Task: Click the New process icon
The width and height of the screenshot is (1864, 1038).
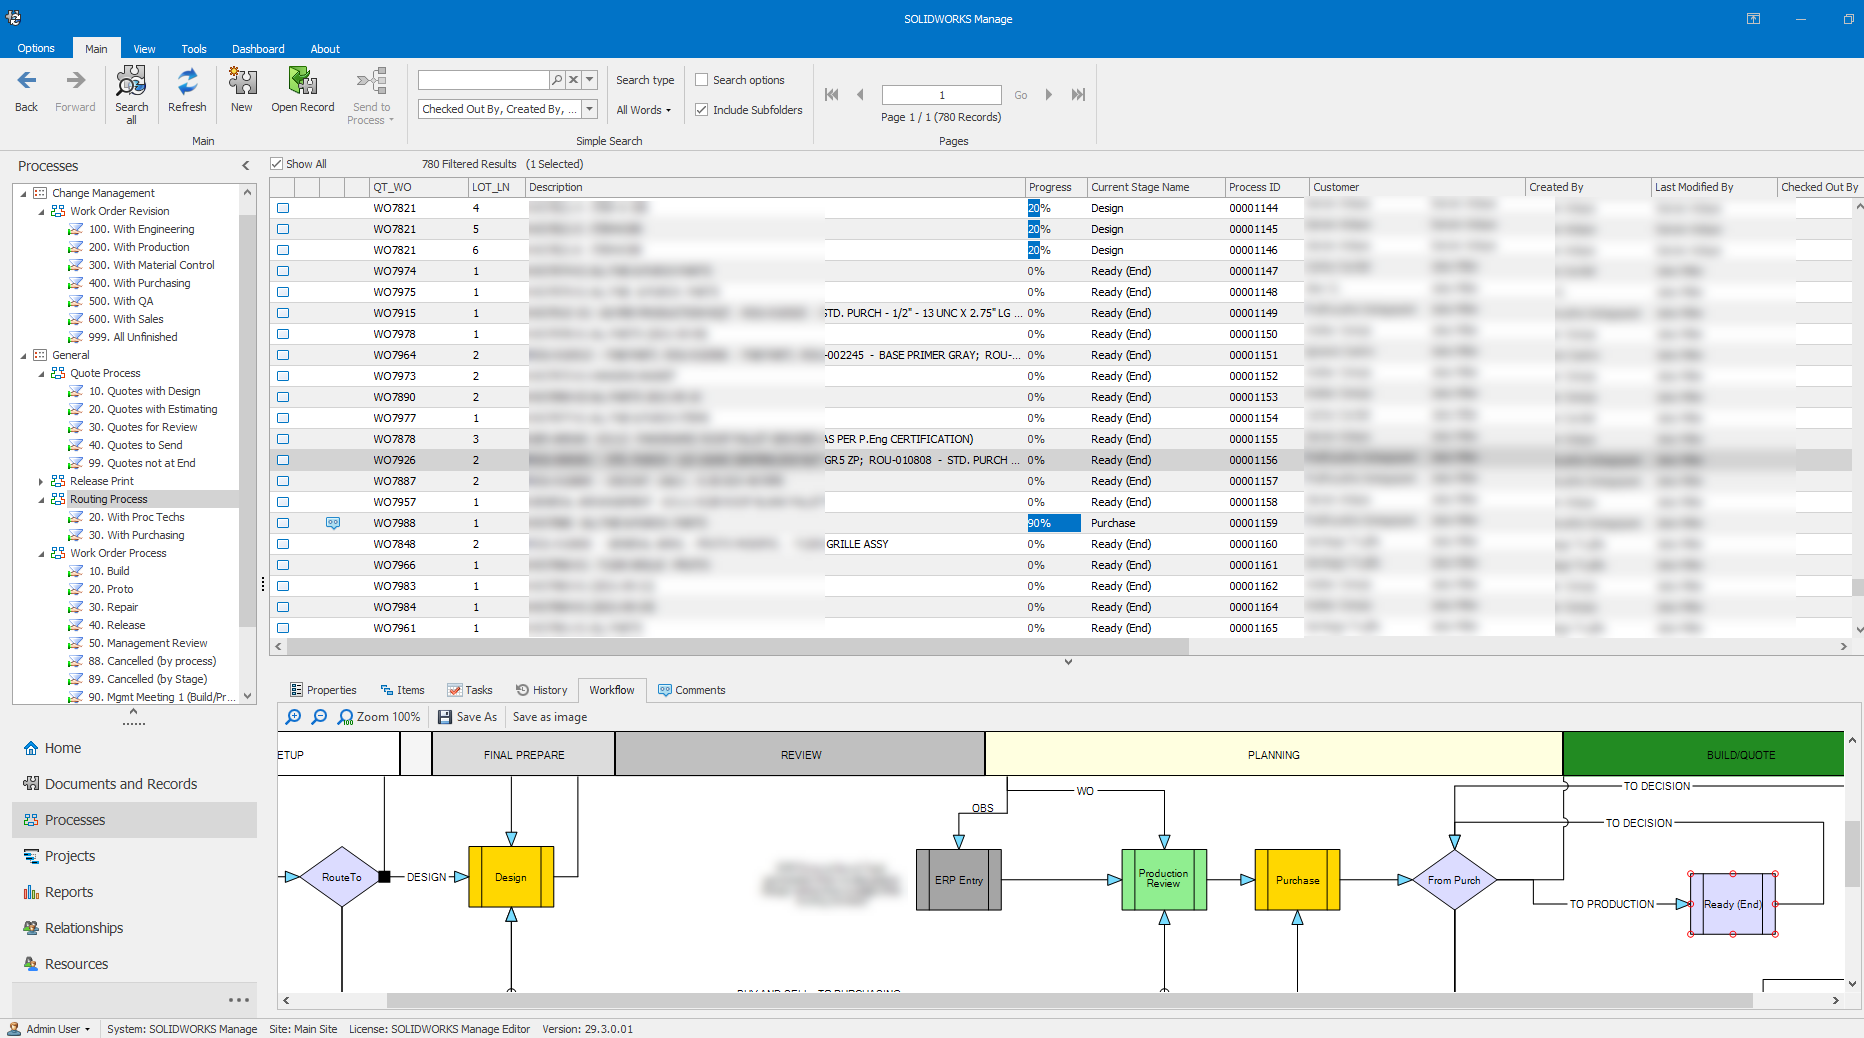Action: [242, 81]
